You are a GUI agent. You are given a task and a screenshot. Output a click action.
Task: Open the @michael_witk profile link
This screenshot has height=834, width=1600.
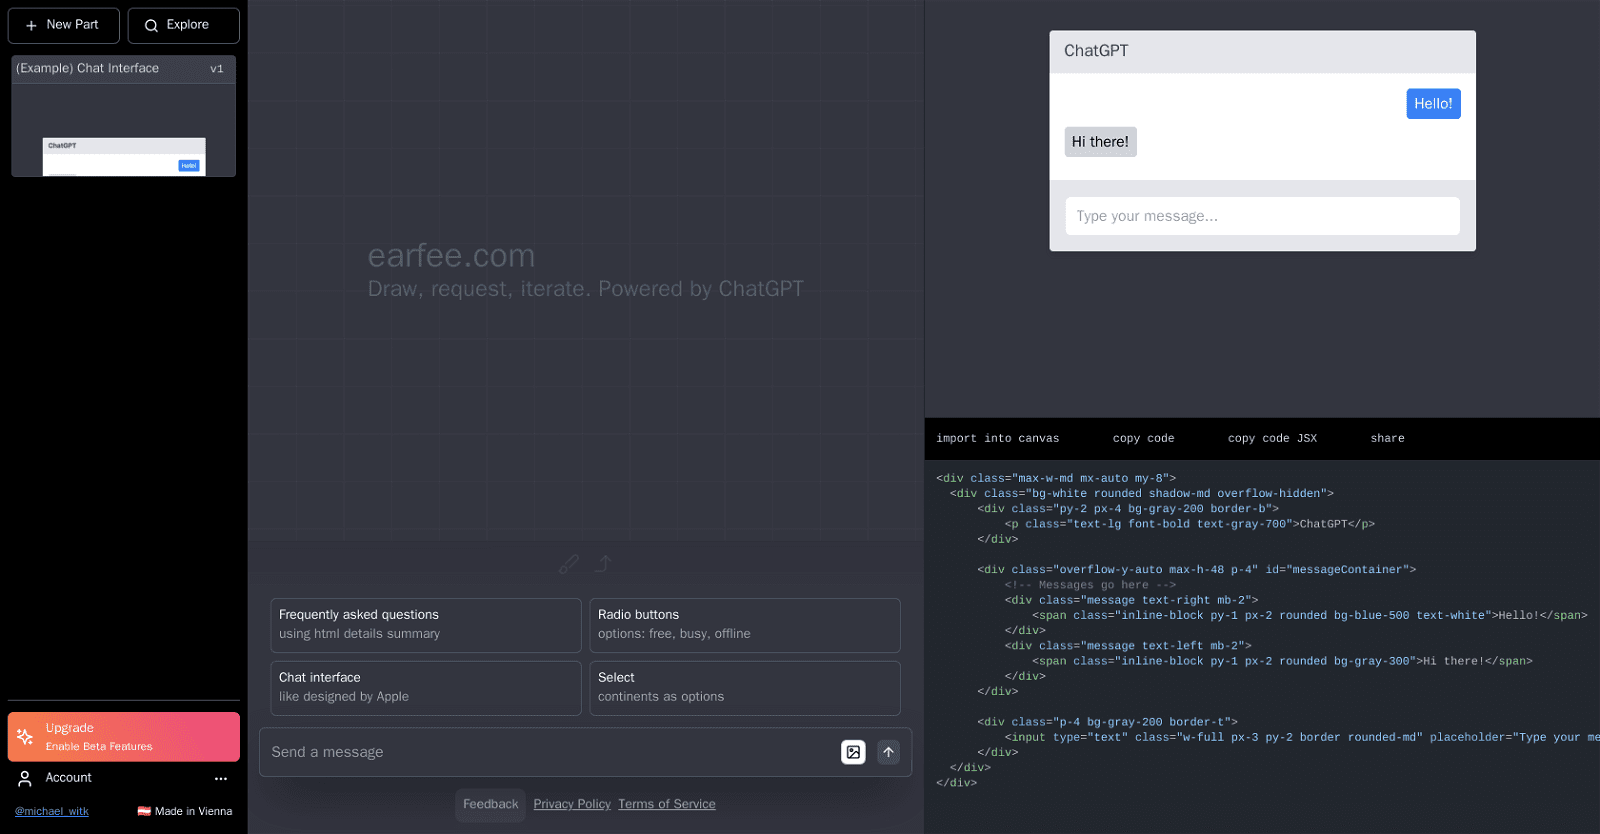tap(52, 811)
